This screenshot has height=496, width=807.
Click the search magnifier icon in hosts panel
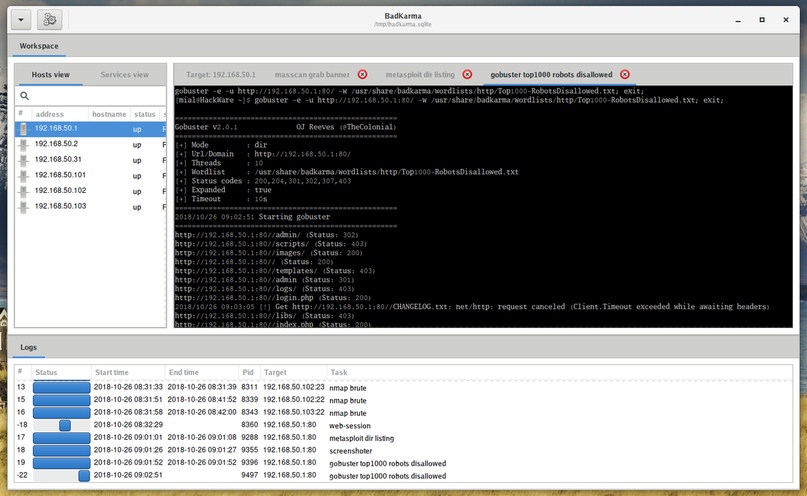pyautogui.click(x=25, y=96)
